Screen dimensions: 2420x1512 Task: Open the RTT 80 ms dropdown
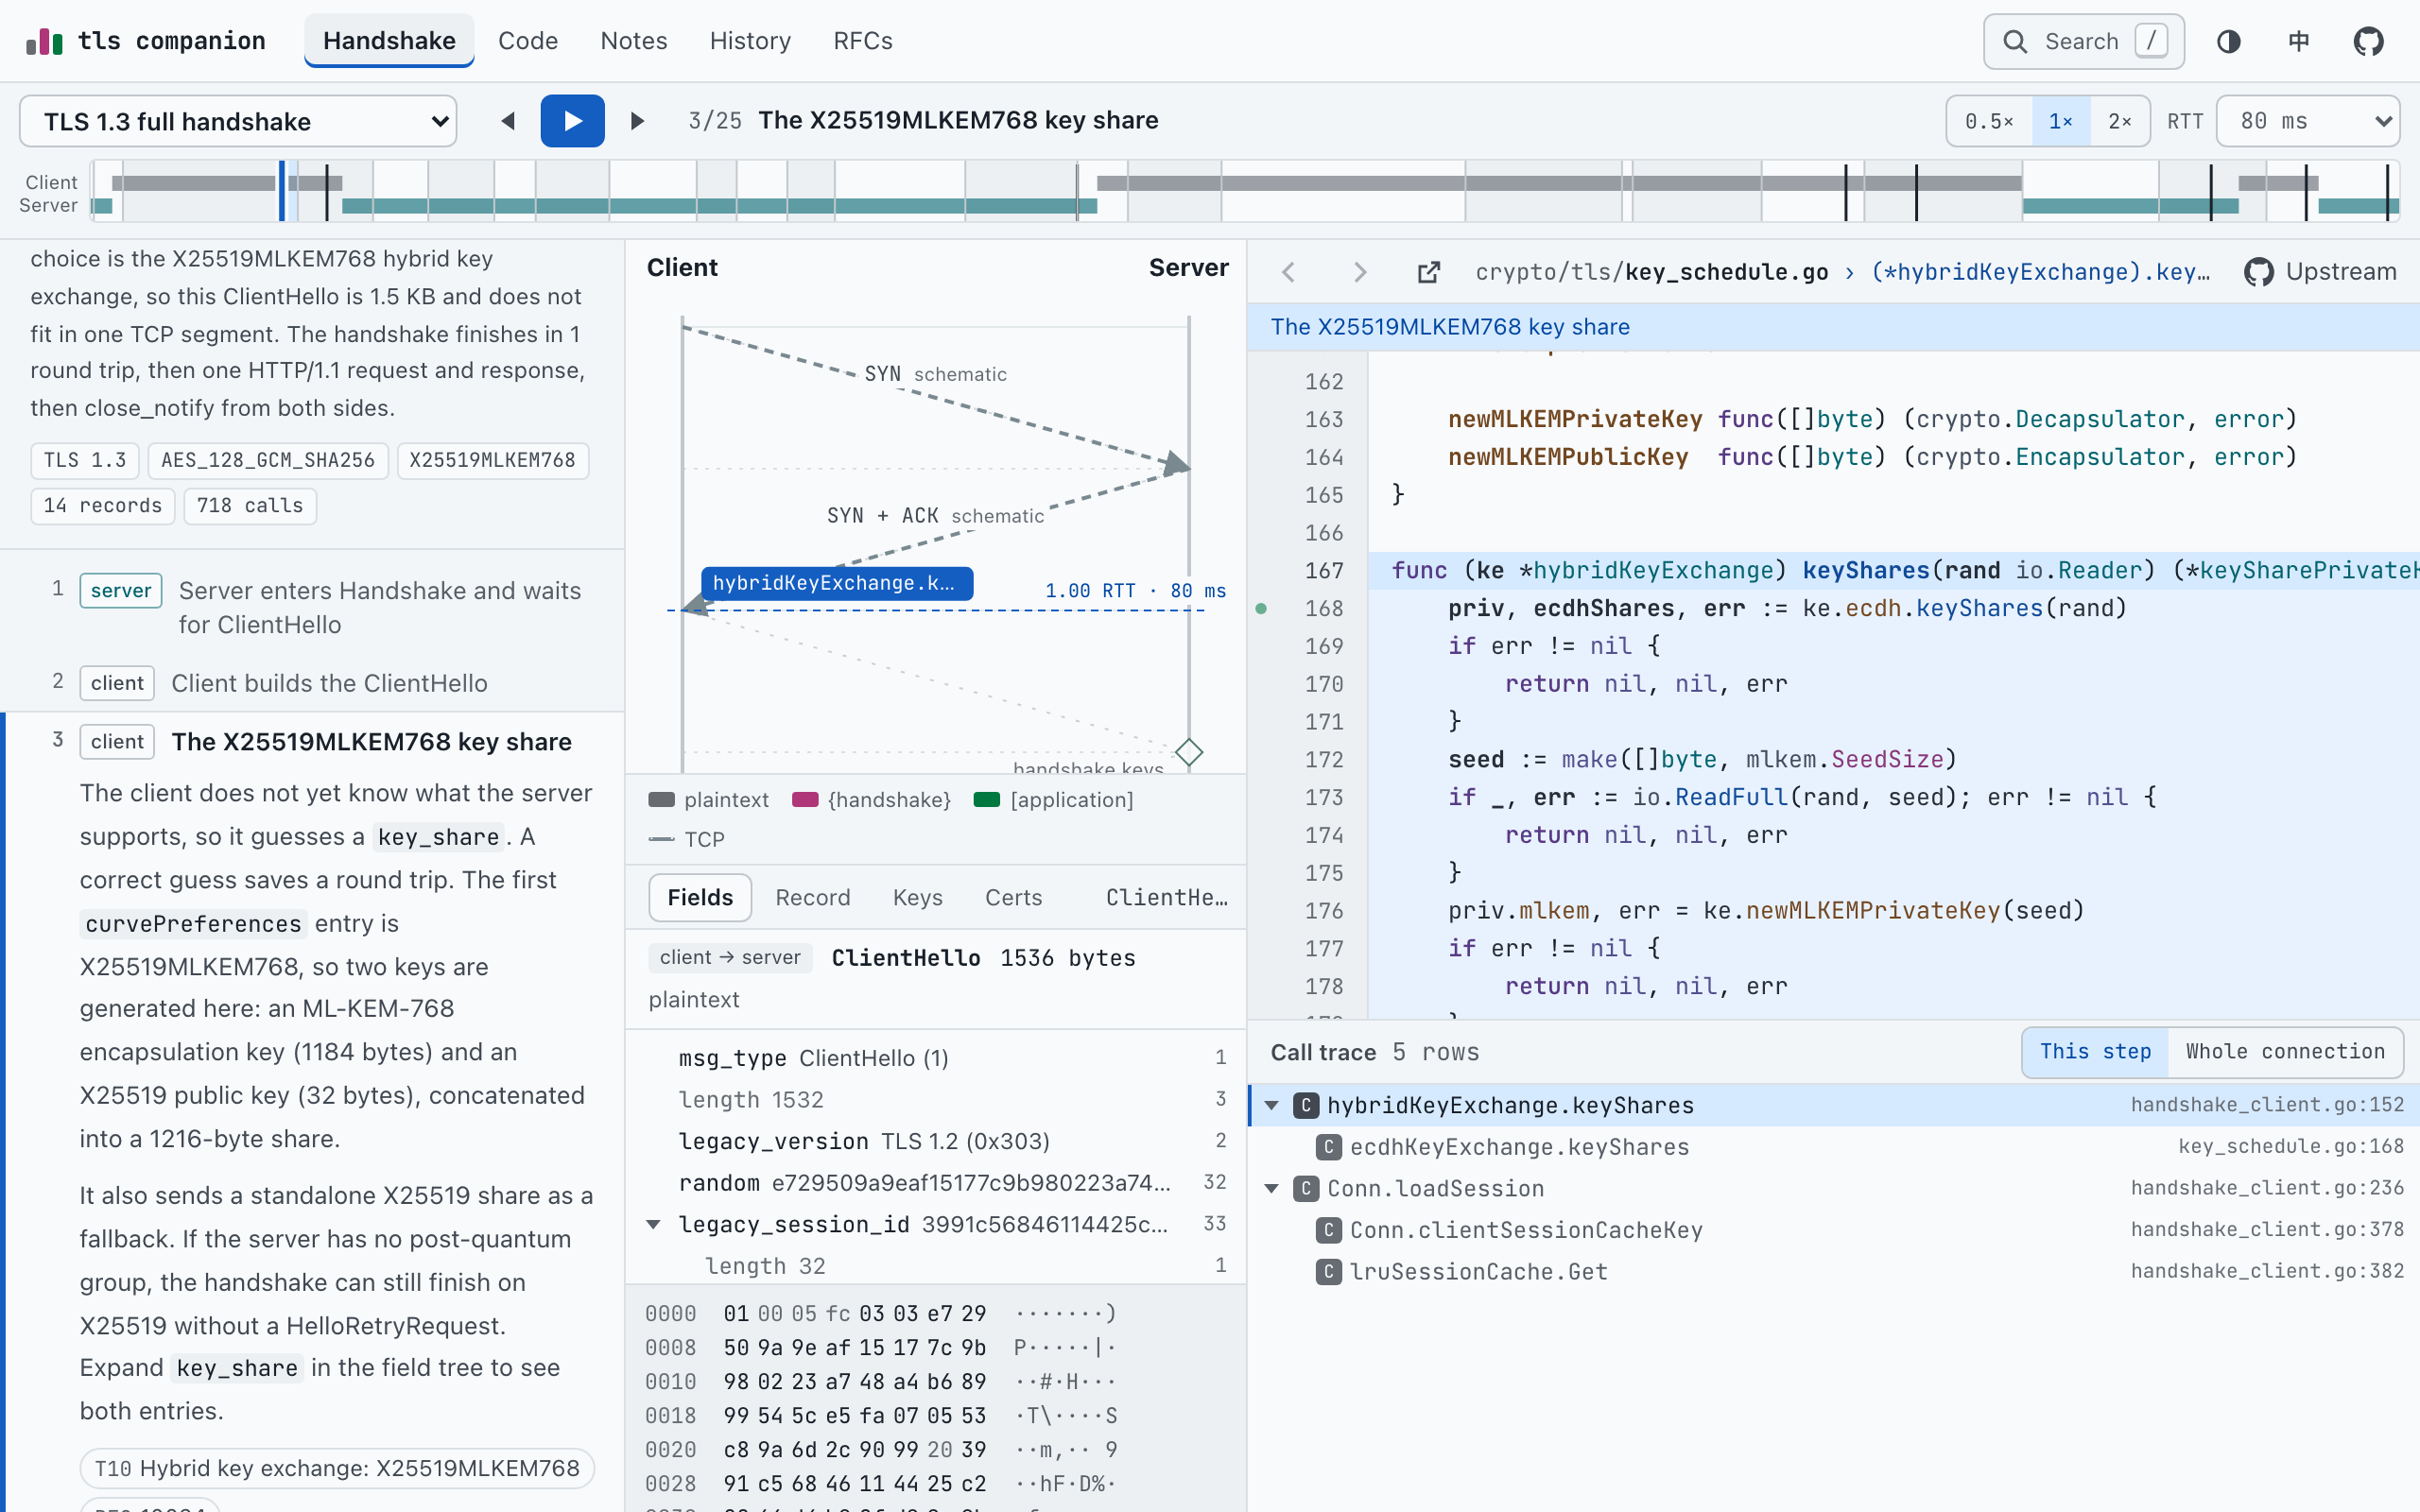(x=2308, y=121)
